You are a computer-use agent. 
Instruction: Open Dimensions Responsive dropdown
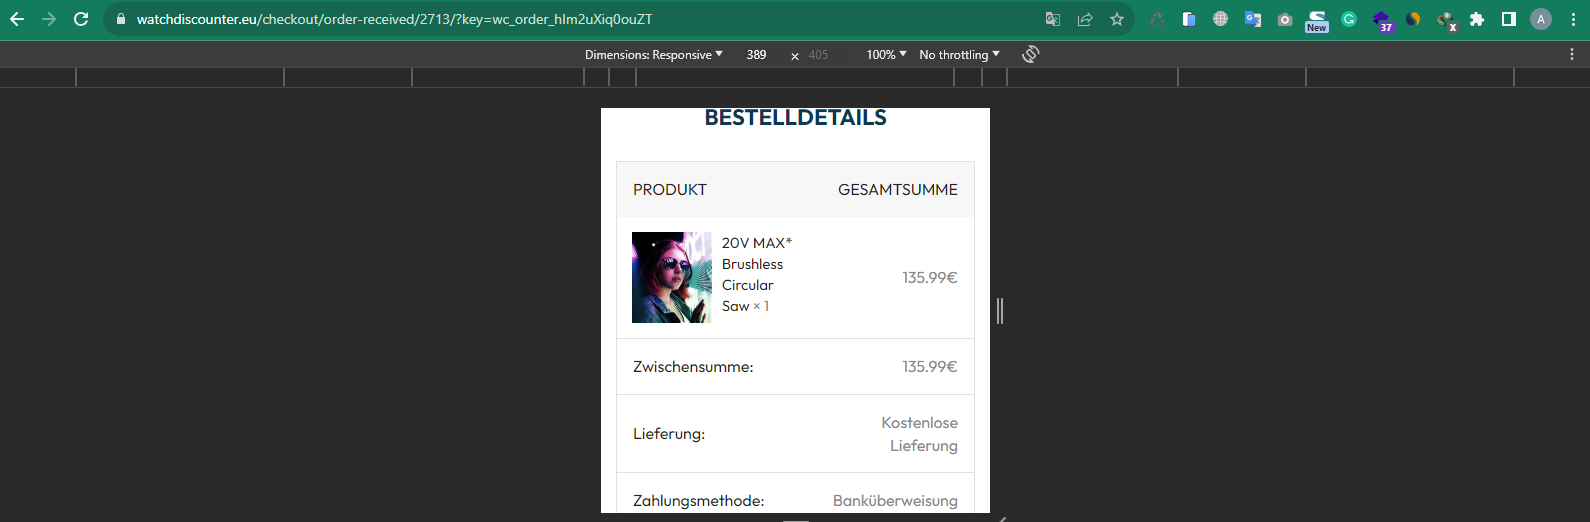(x=653, y=55)
